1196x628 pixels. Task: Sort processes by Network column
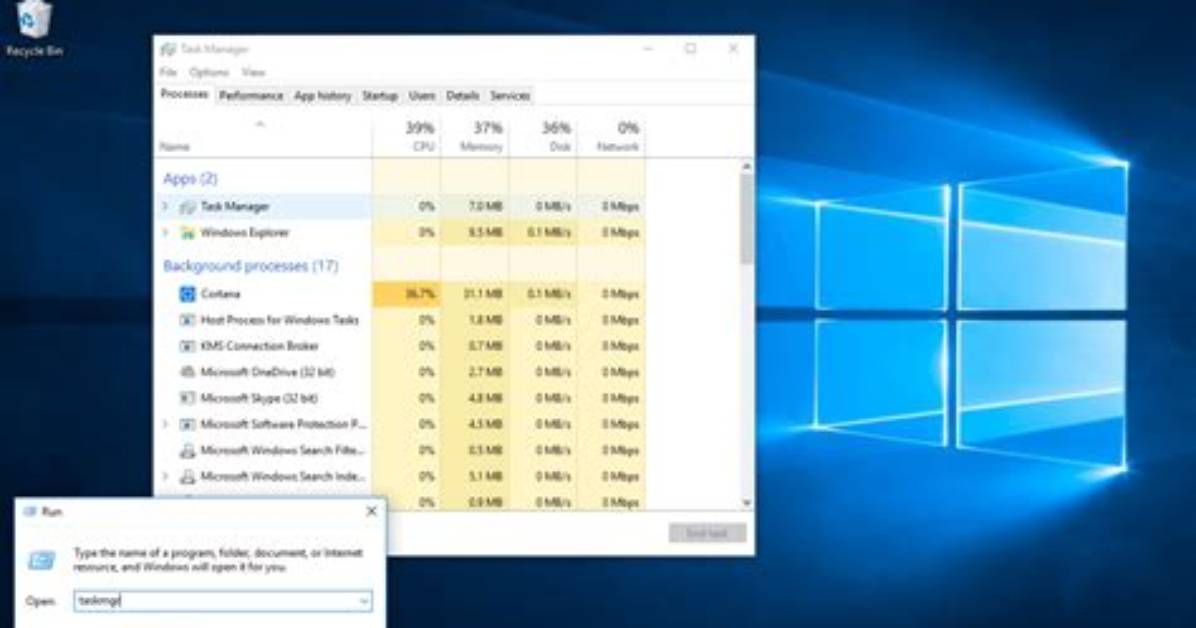click(x=611, y=136)
